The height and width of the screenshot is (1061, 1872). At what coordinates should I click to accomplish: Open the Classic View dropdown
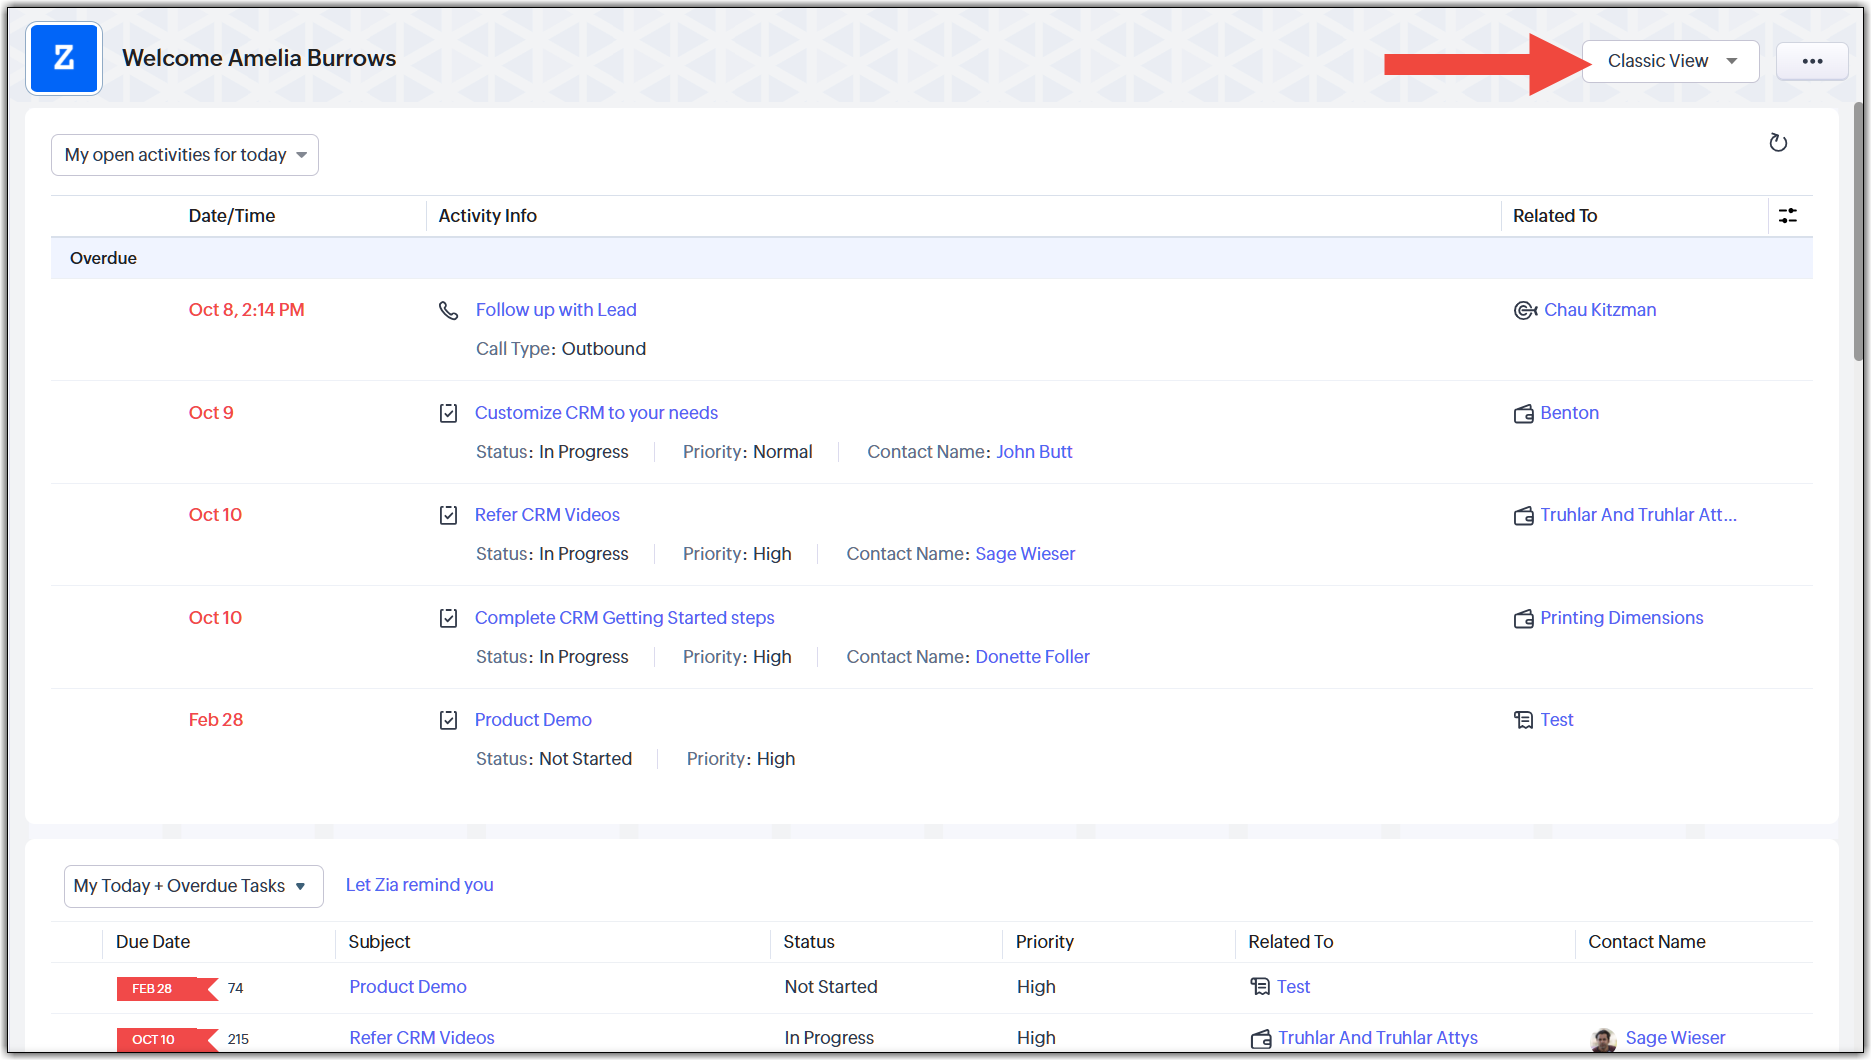click(1670, 61)
